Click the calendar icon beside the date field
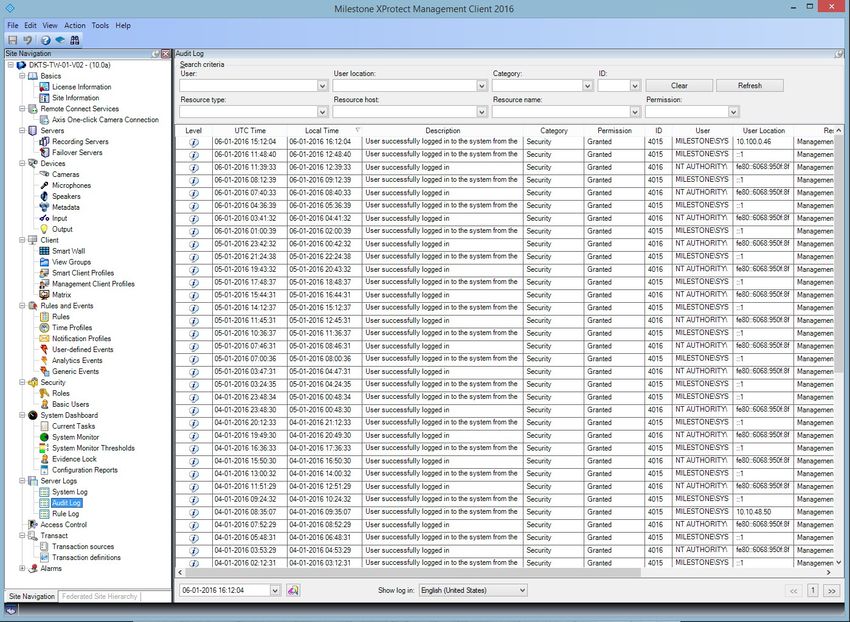The height and width of the screenshot is (622, 850). coord(293,590)
